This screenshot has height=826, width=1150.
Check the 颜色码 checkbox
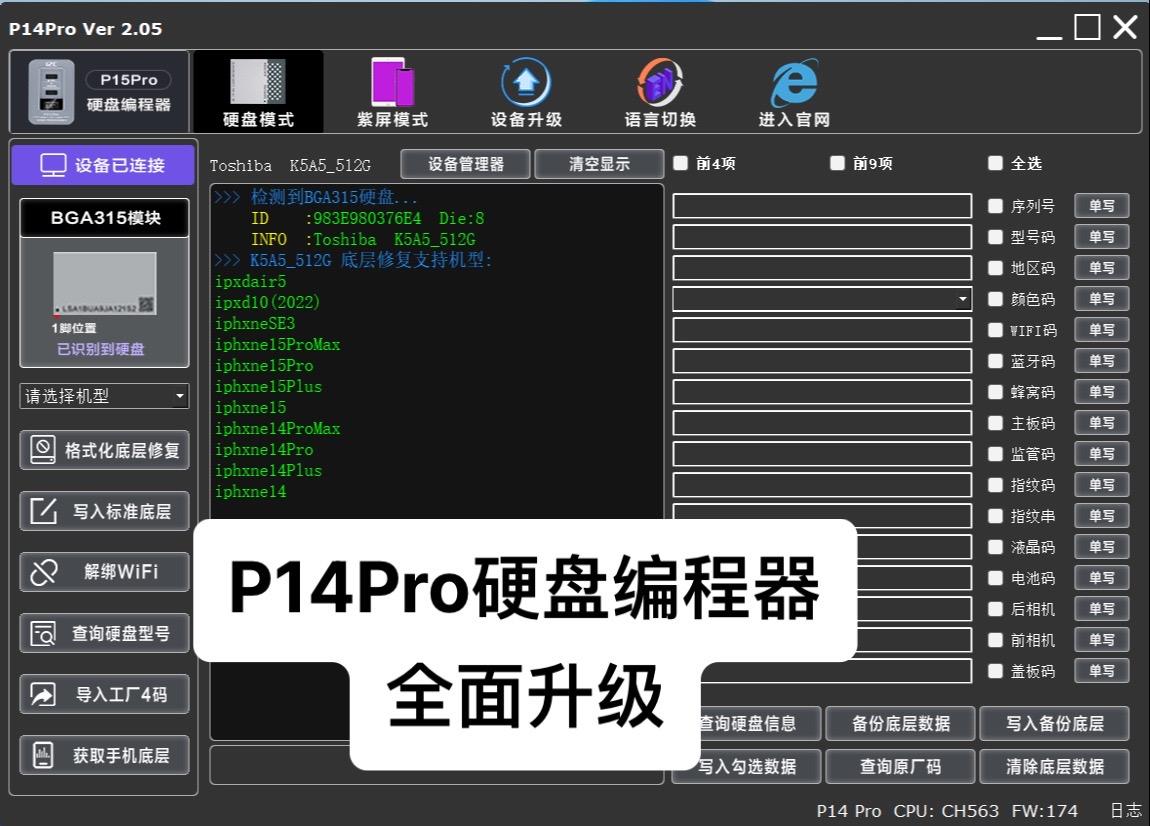point(995,299)
